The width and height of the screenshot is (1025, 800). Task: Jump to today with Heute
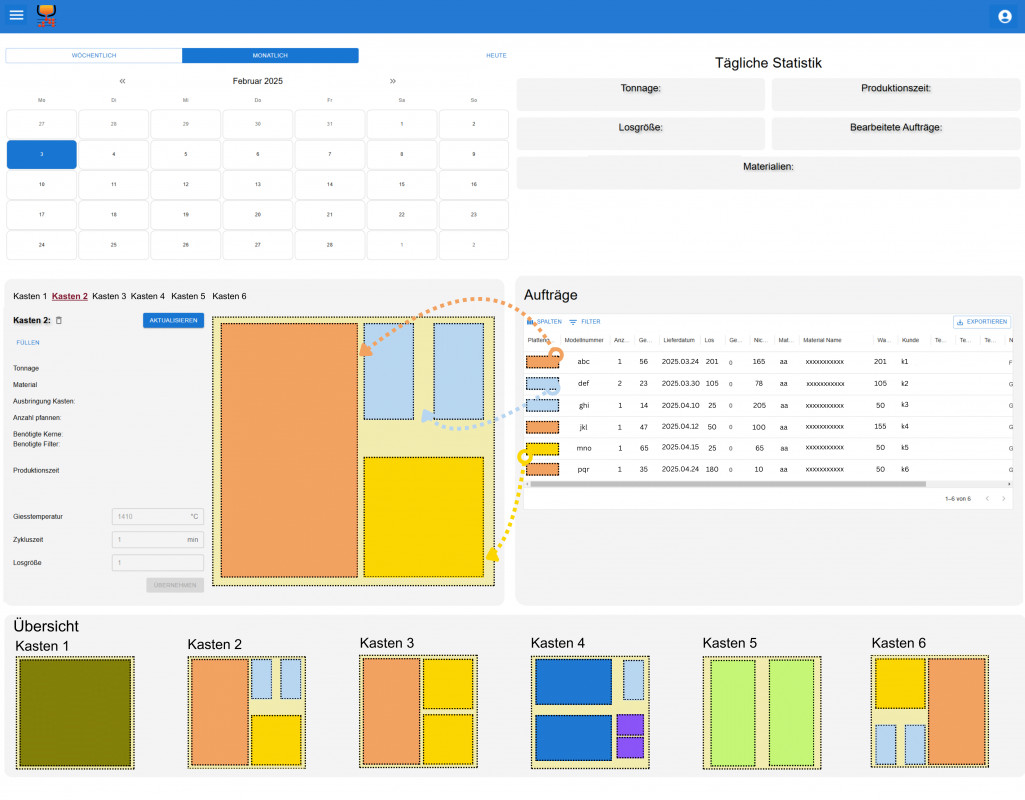tap(496, 56)
